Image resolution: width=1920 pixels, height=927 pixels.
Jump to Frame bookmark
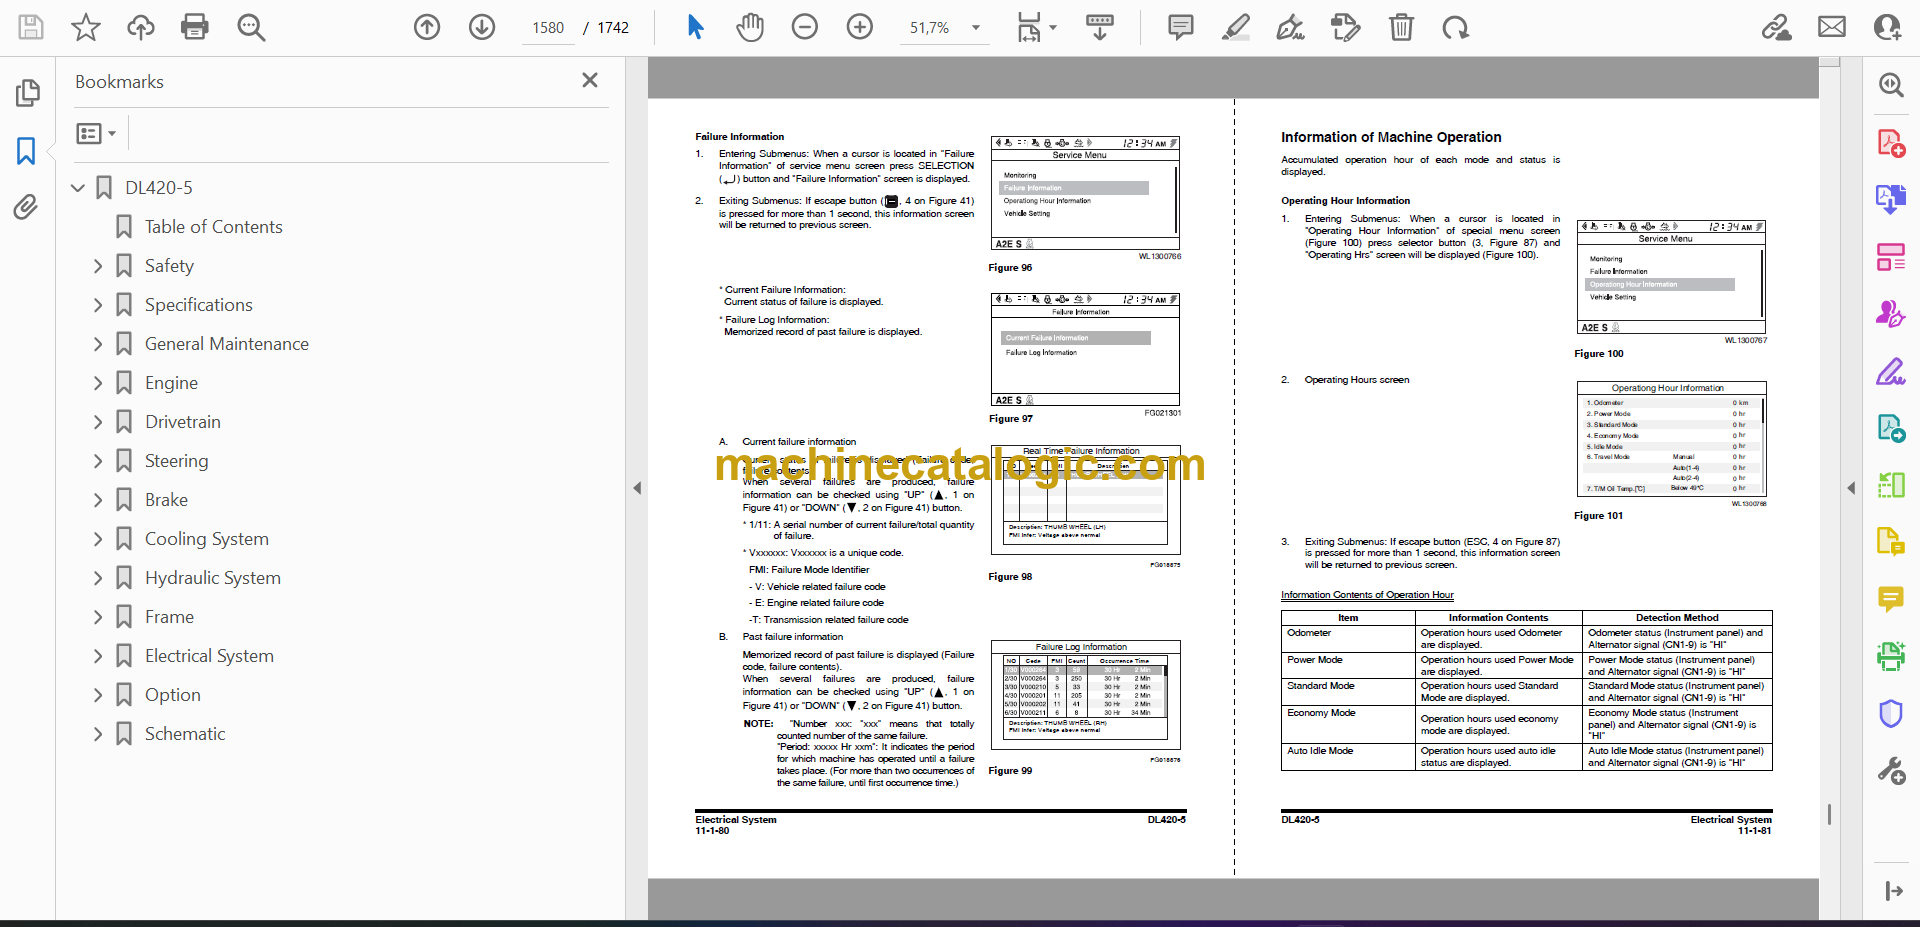pos(169,617)
